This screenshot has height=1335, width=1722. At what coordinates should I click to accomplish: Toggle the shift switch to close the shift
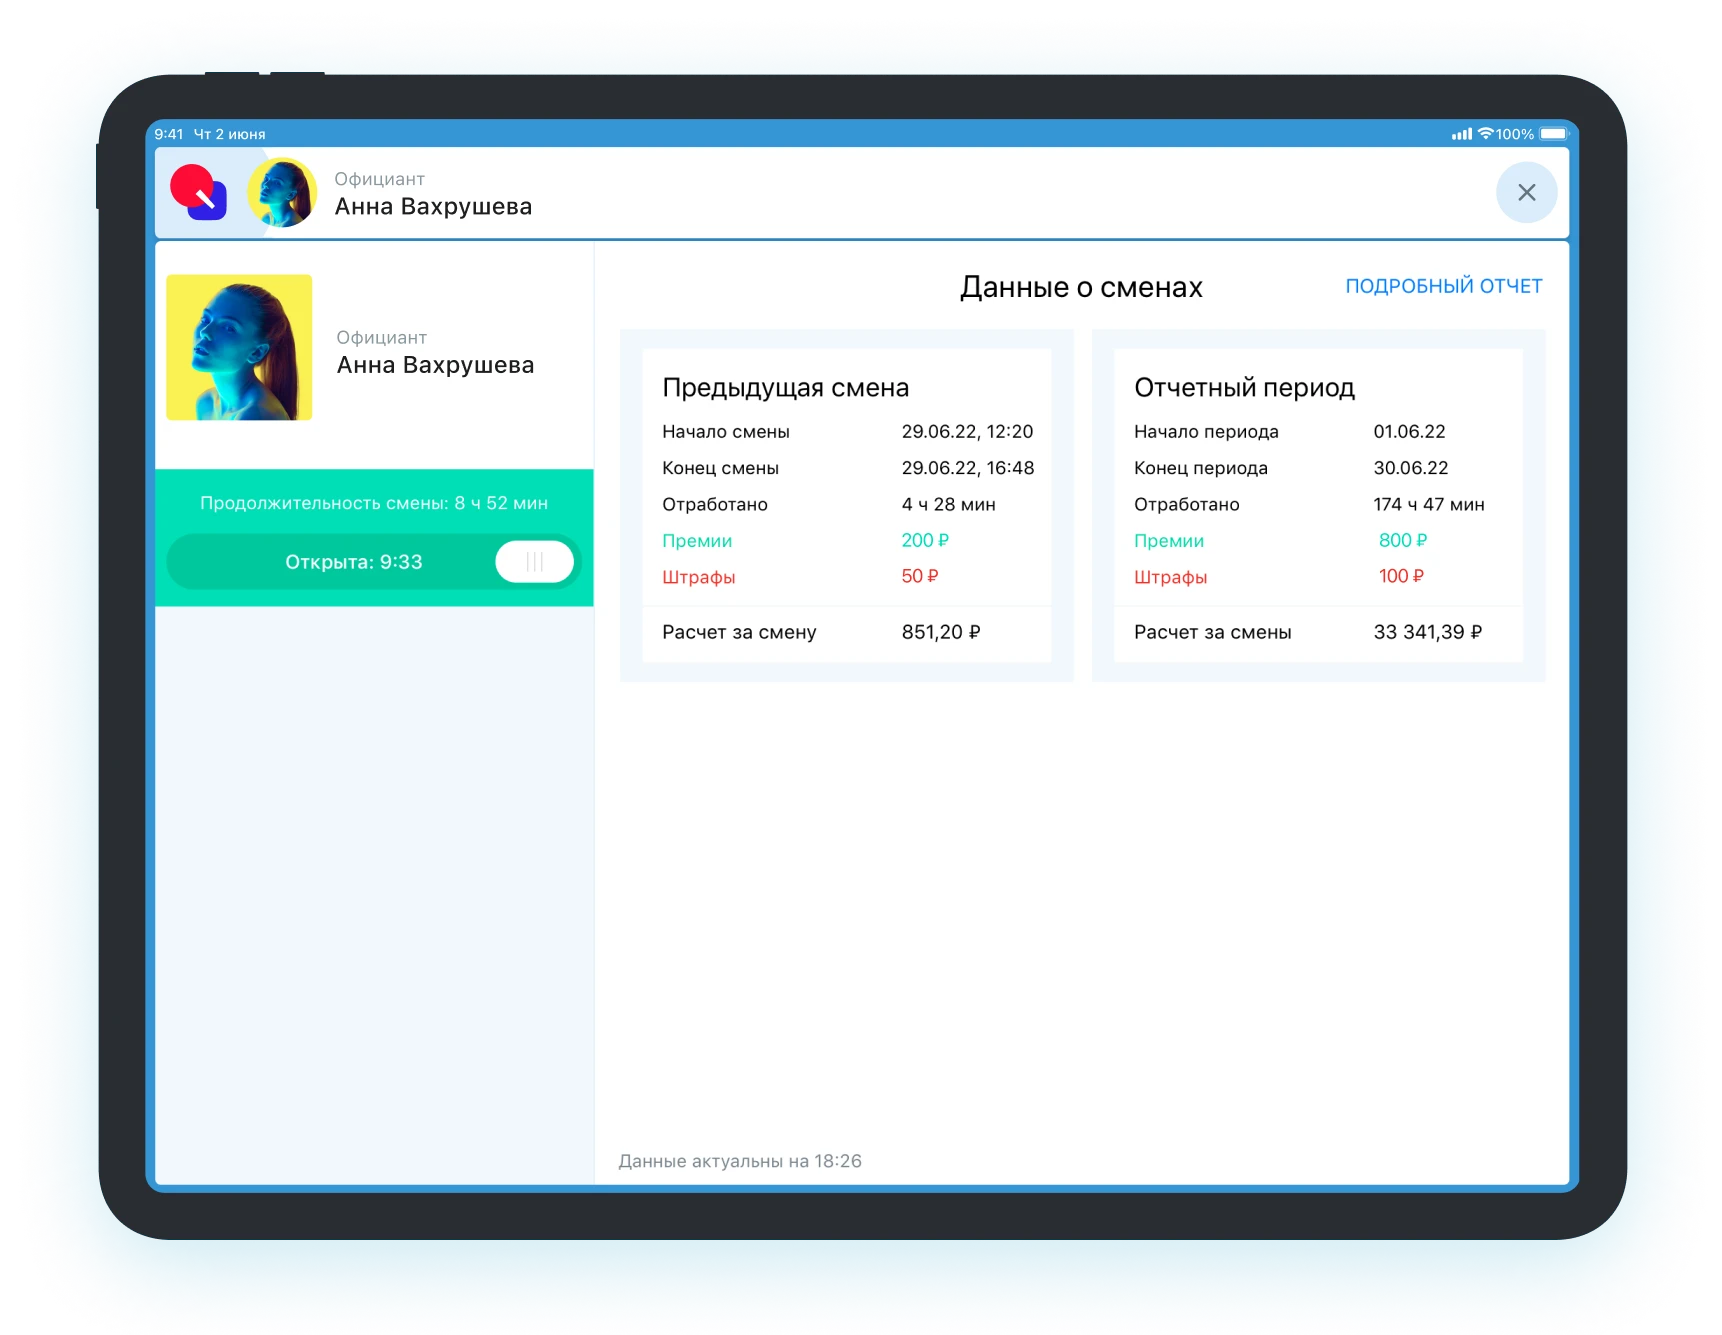pos(534,561)
